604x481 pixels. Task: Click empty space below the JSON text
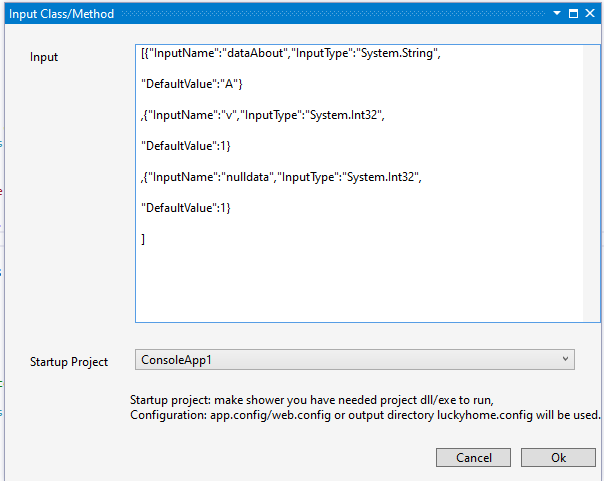[358, 285]
